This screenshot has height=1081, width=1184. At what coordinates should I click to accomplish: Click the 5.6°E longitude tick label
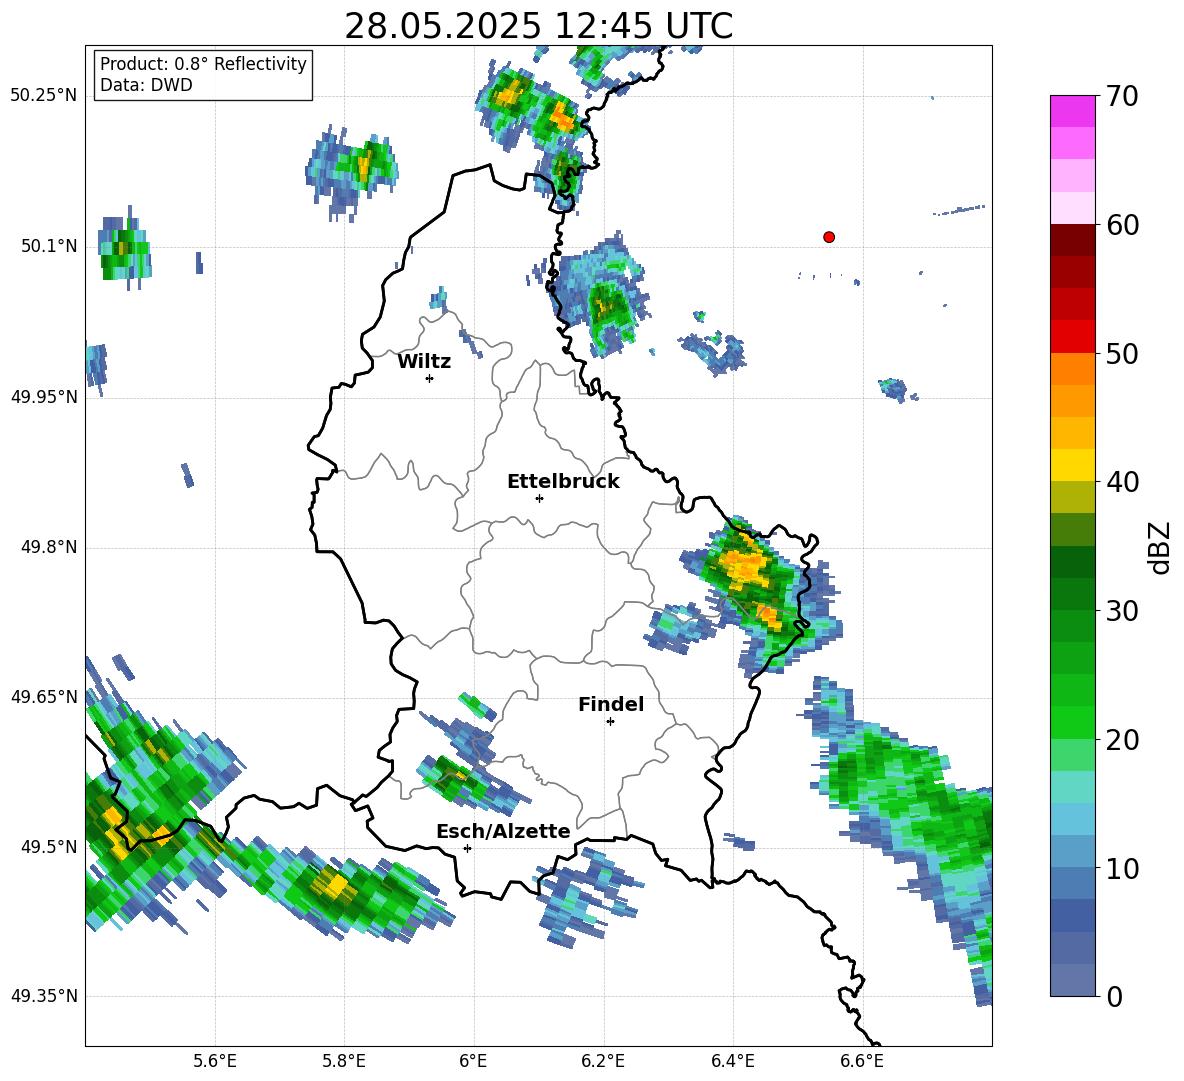[215, 1061]
